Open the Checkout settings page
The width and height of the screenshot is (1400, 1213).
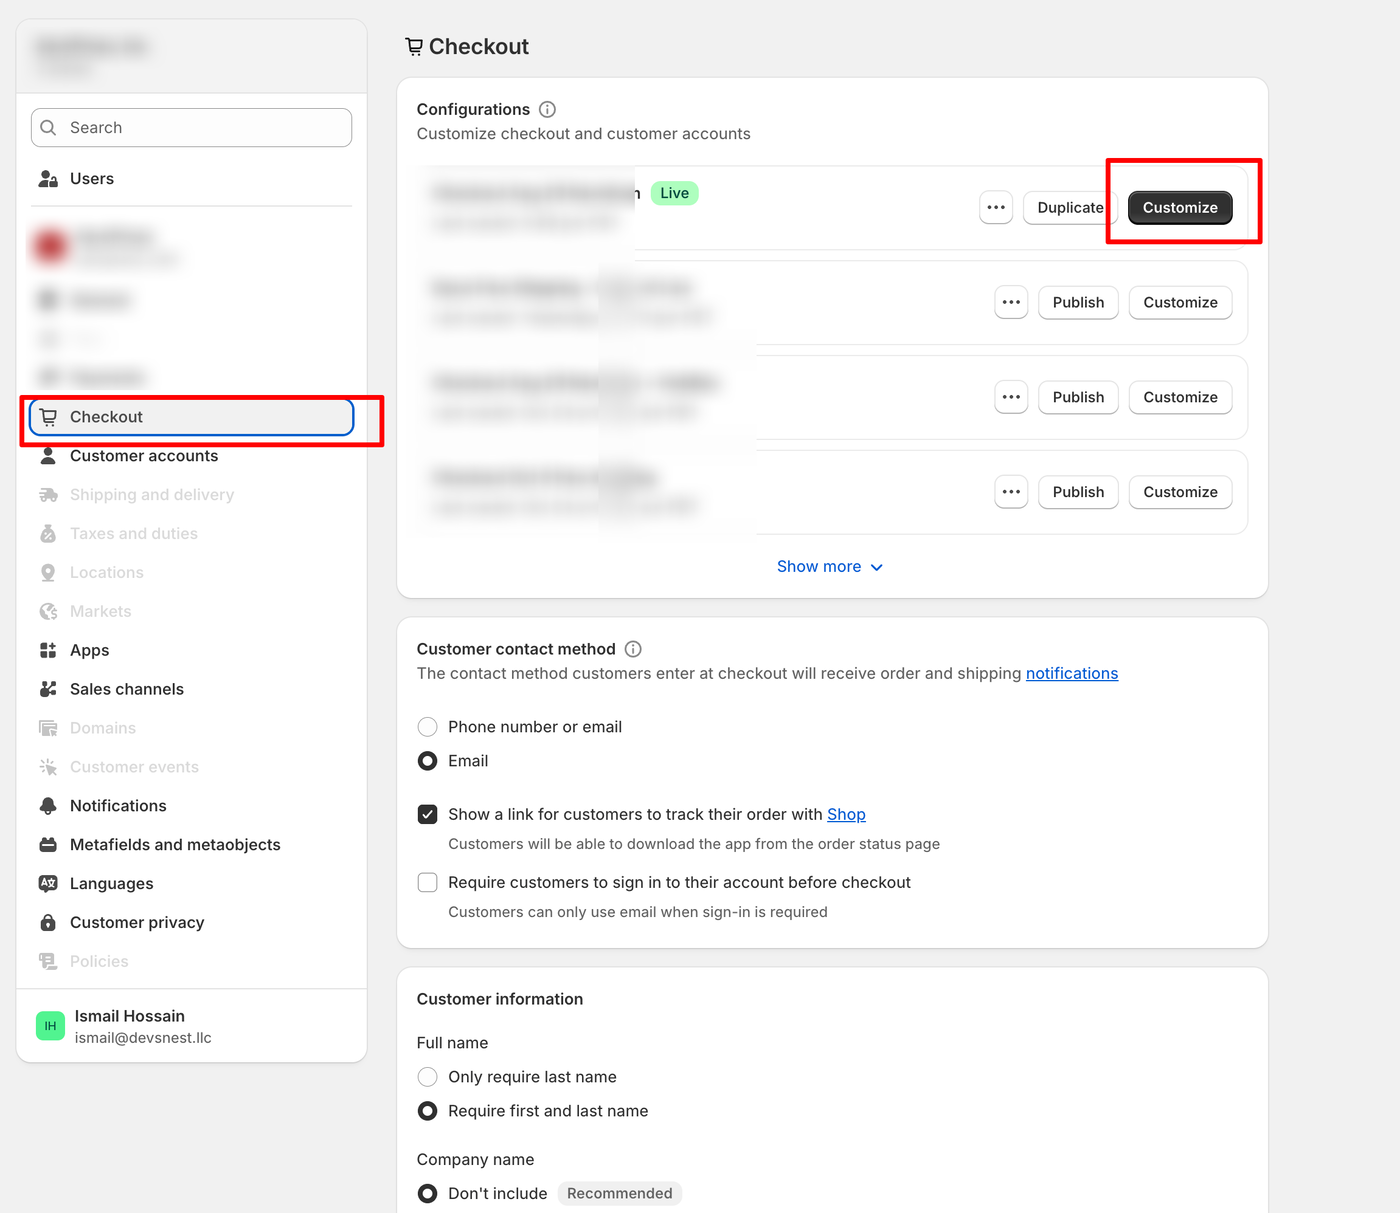pyautogui.click(x=191, y=417)
